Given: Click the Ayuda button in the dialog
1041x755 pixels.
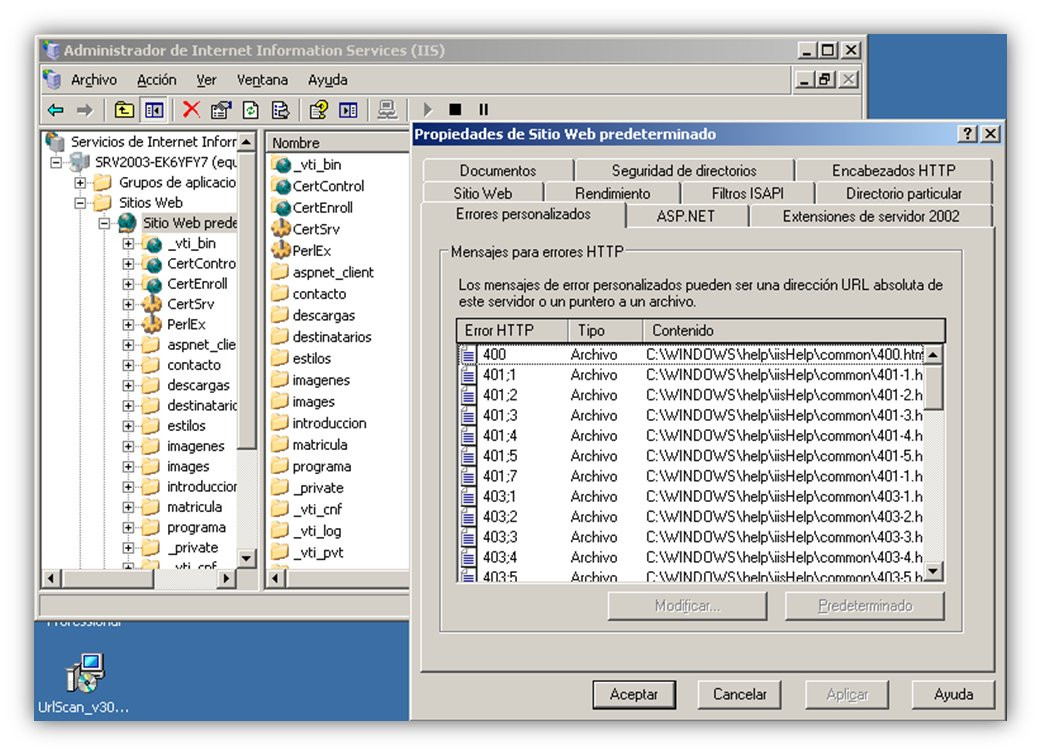Looking at the screenshot, I should (953, 695).
